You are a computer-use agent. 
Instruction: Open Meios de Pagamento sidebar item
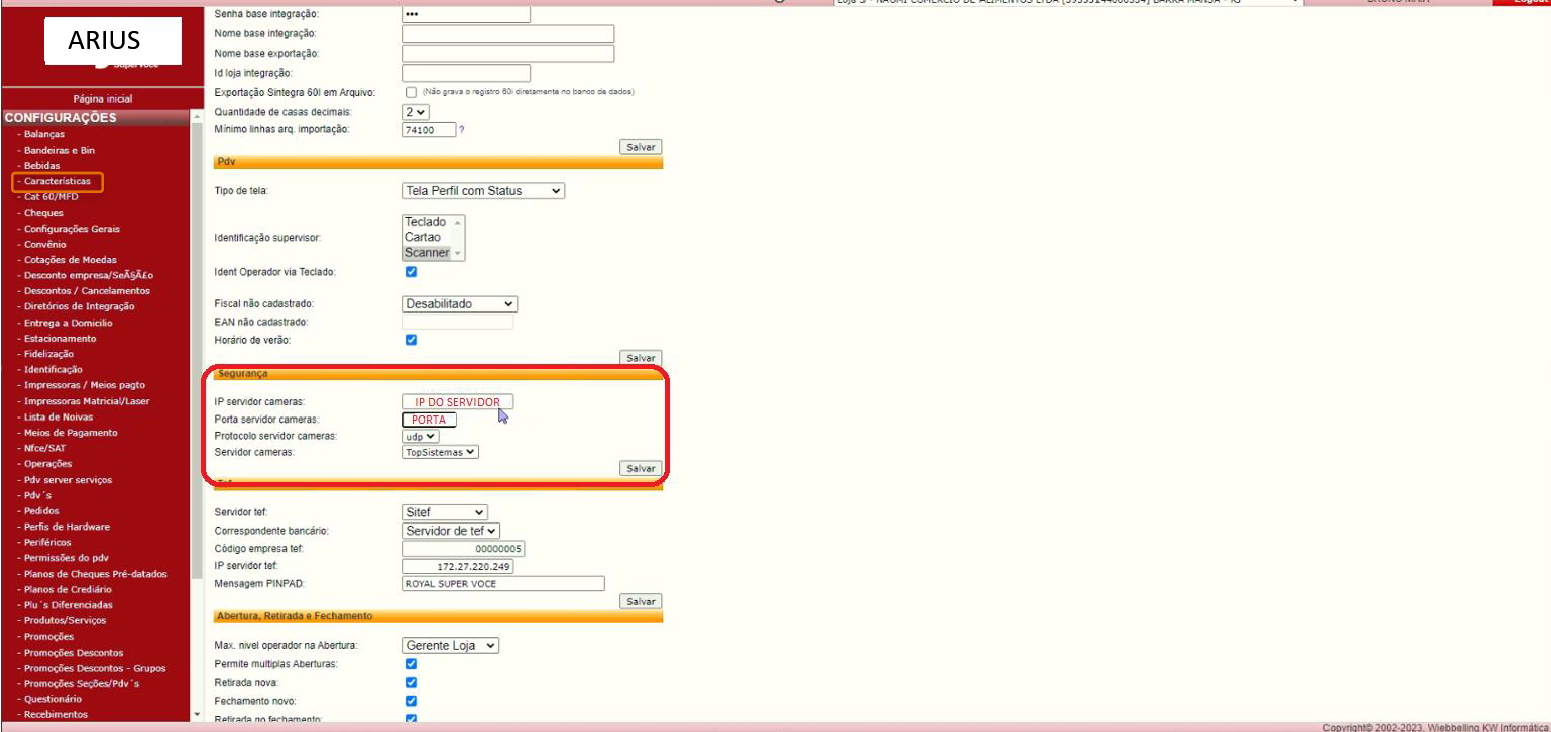[x=70, y=433]
